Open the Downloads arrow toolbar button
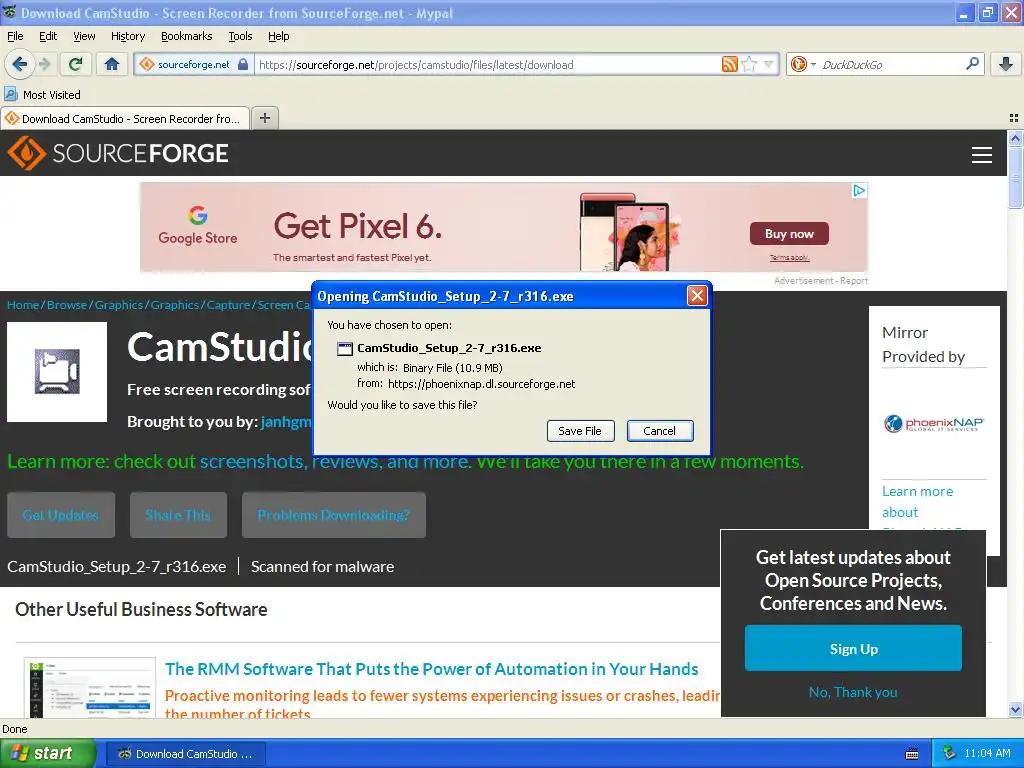 pos(1006,64)
